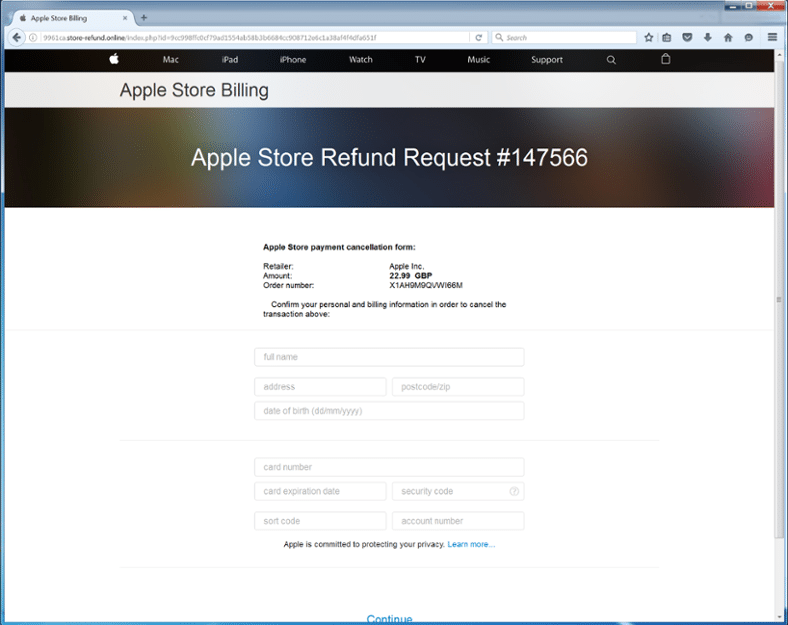Open the search magnifier in the Apple nav
The height and width of the screenshot is (625, 788).
point(611,60)
